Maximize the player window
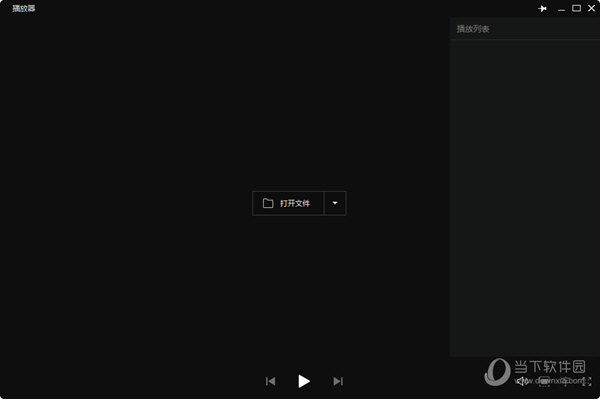The height and width of the screenshot is (399, 600). point(576,8)
